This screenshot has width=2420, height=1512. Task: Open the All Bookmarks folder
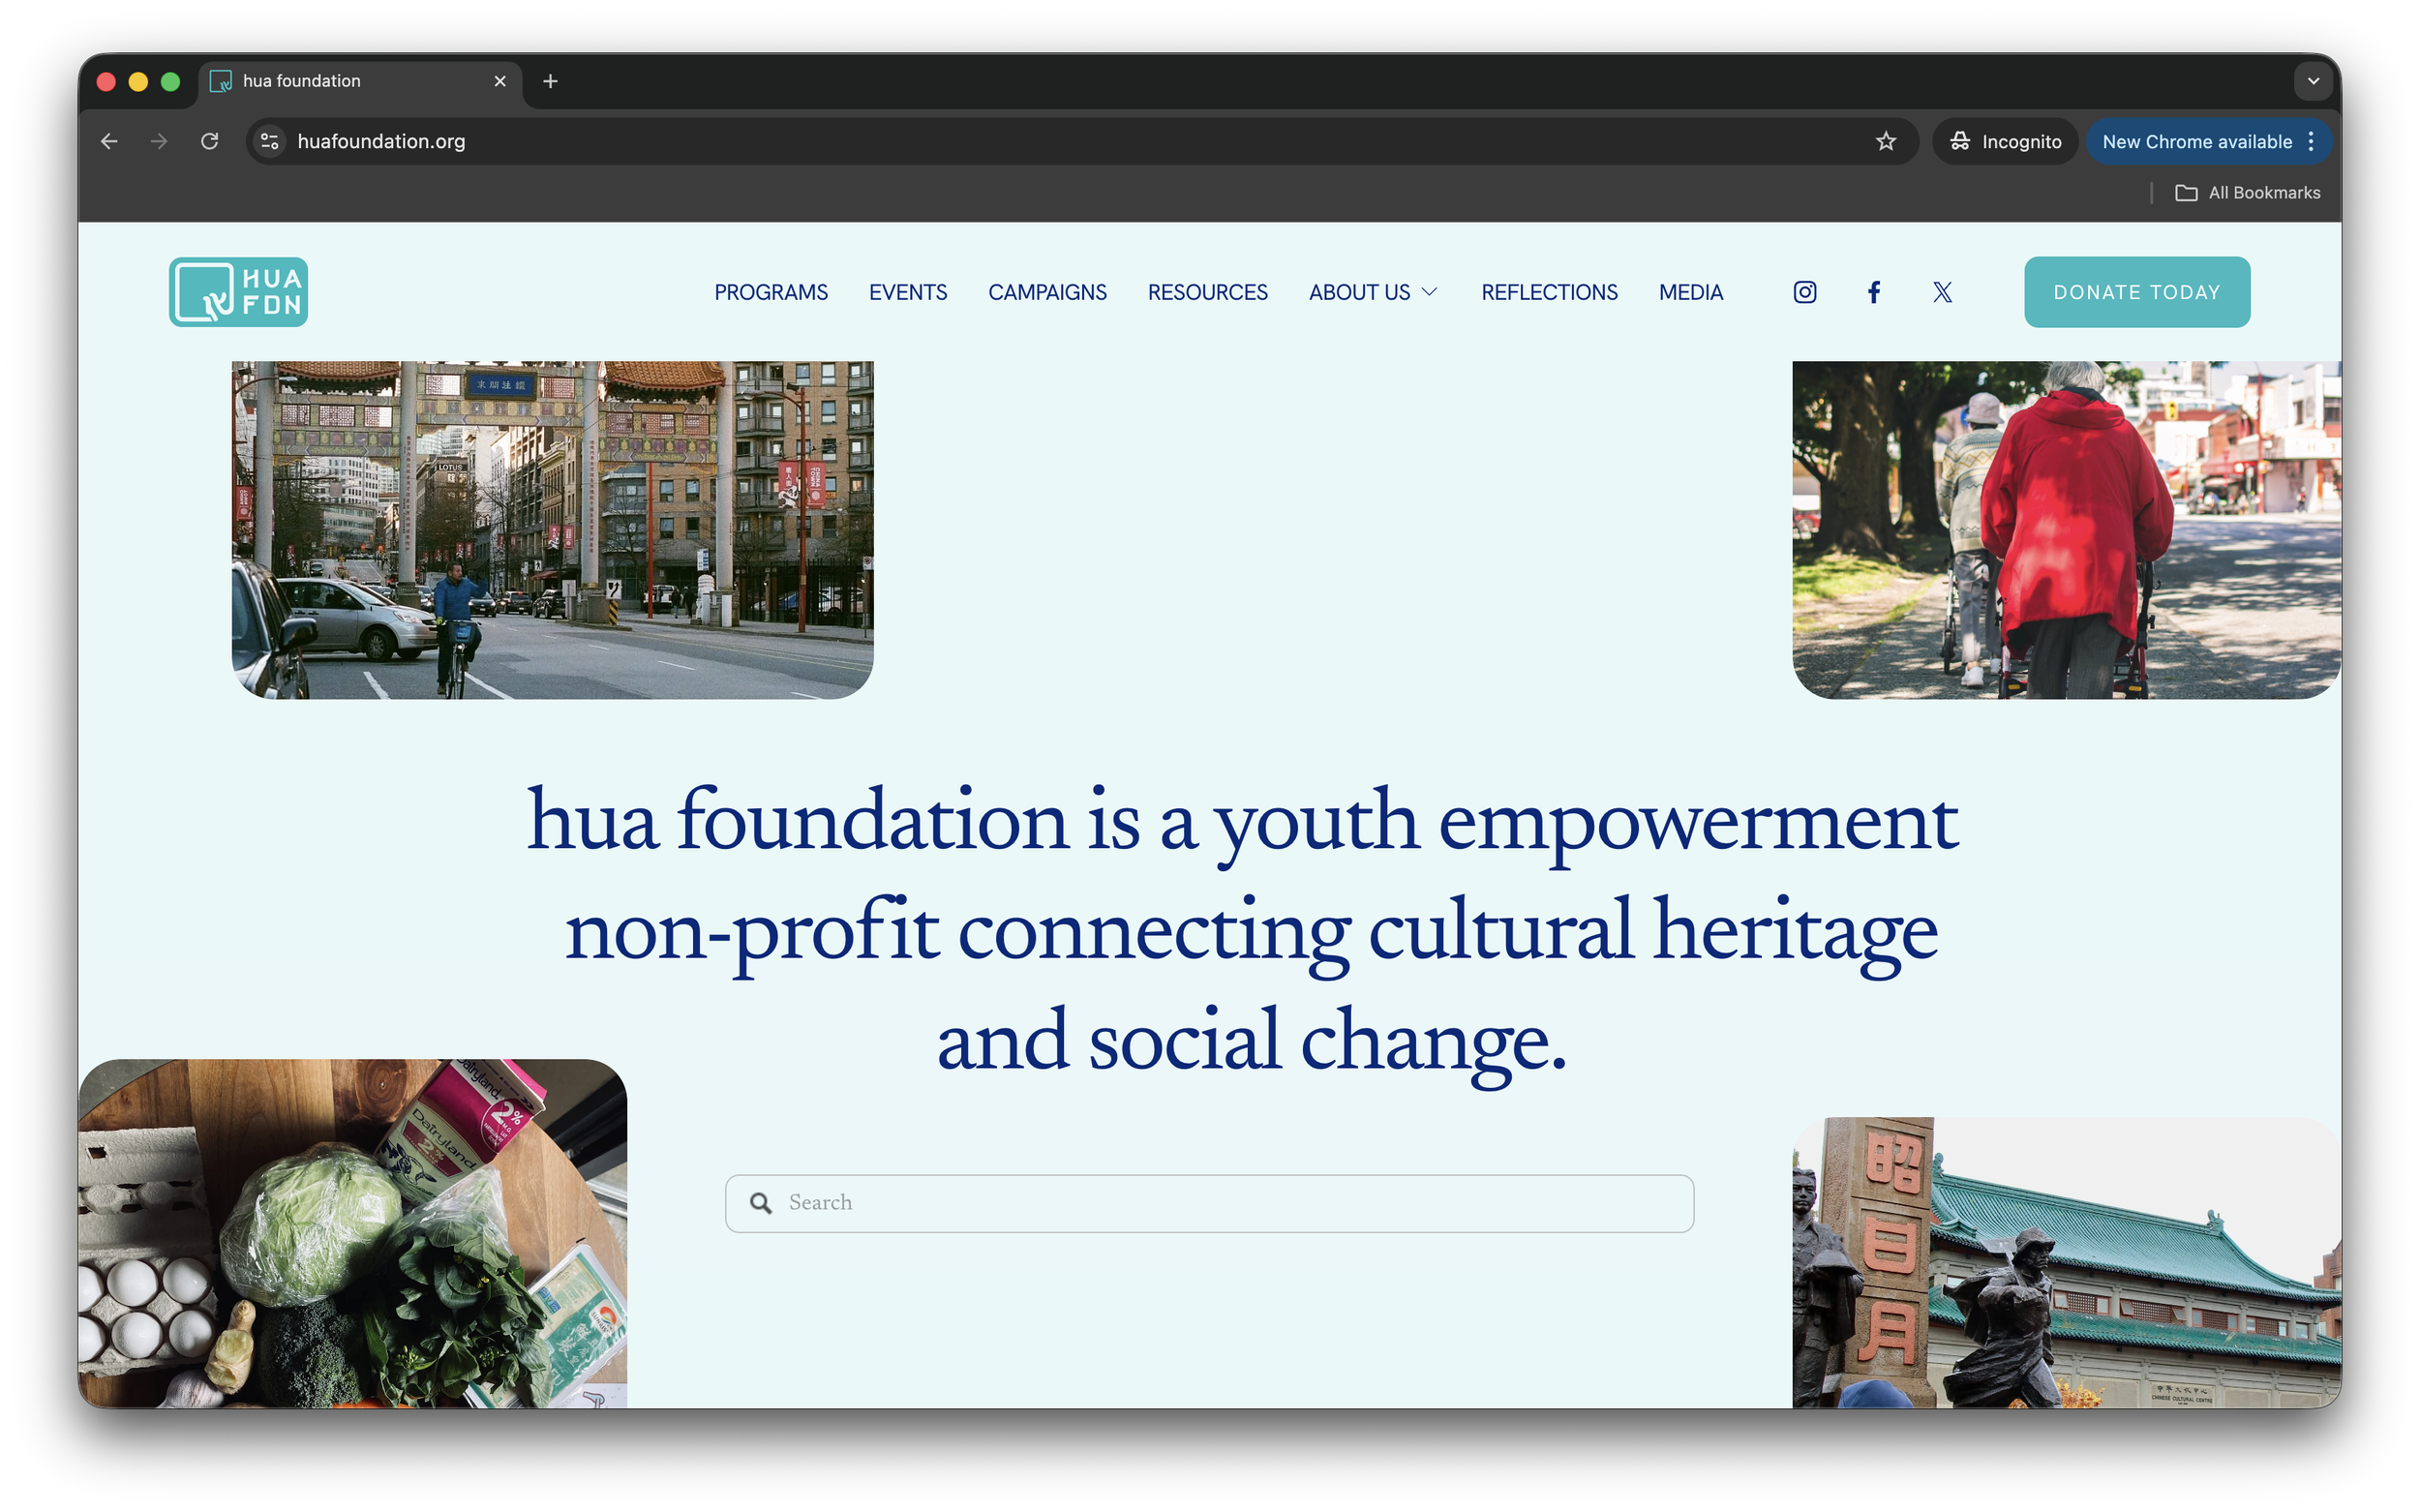click(x=2247, y=193)
